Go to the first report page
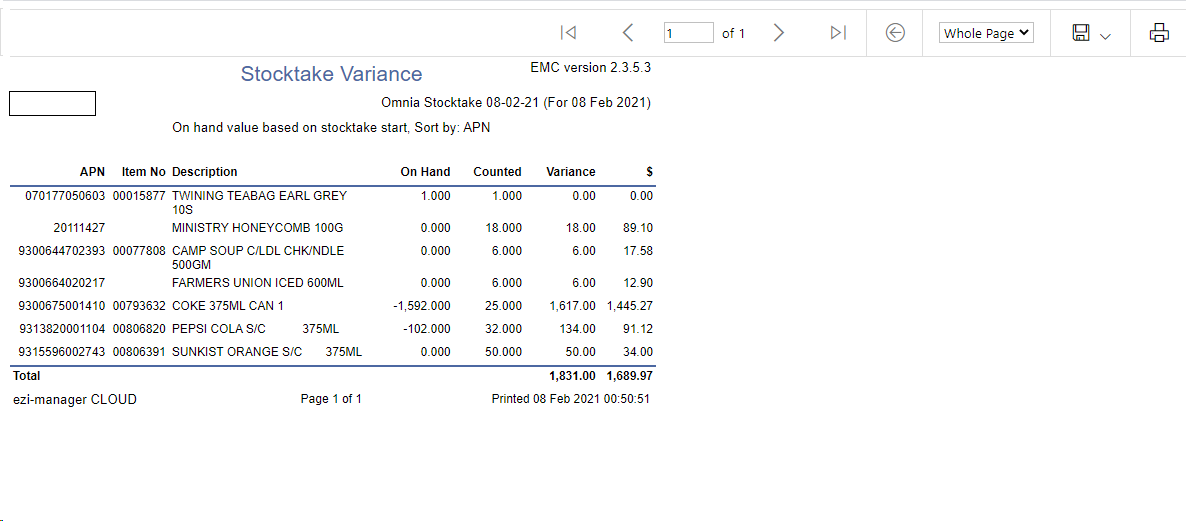 pos(568,33)
